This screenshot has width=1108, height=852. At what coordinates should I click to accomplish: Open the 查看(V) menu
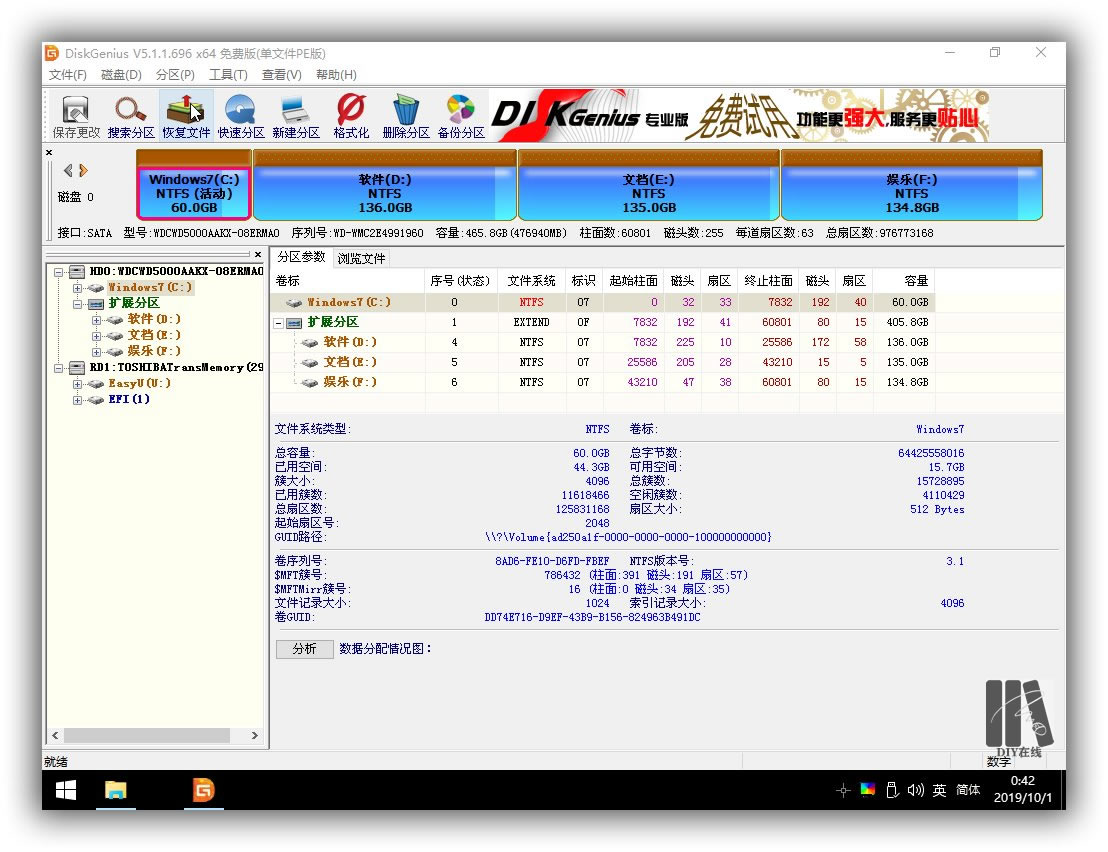[281, 75]
